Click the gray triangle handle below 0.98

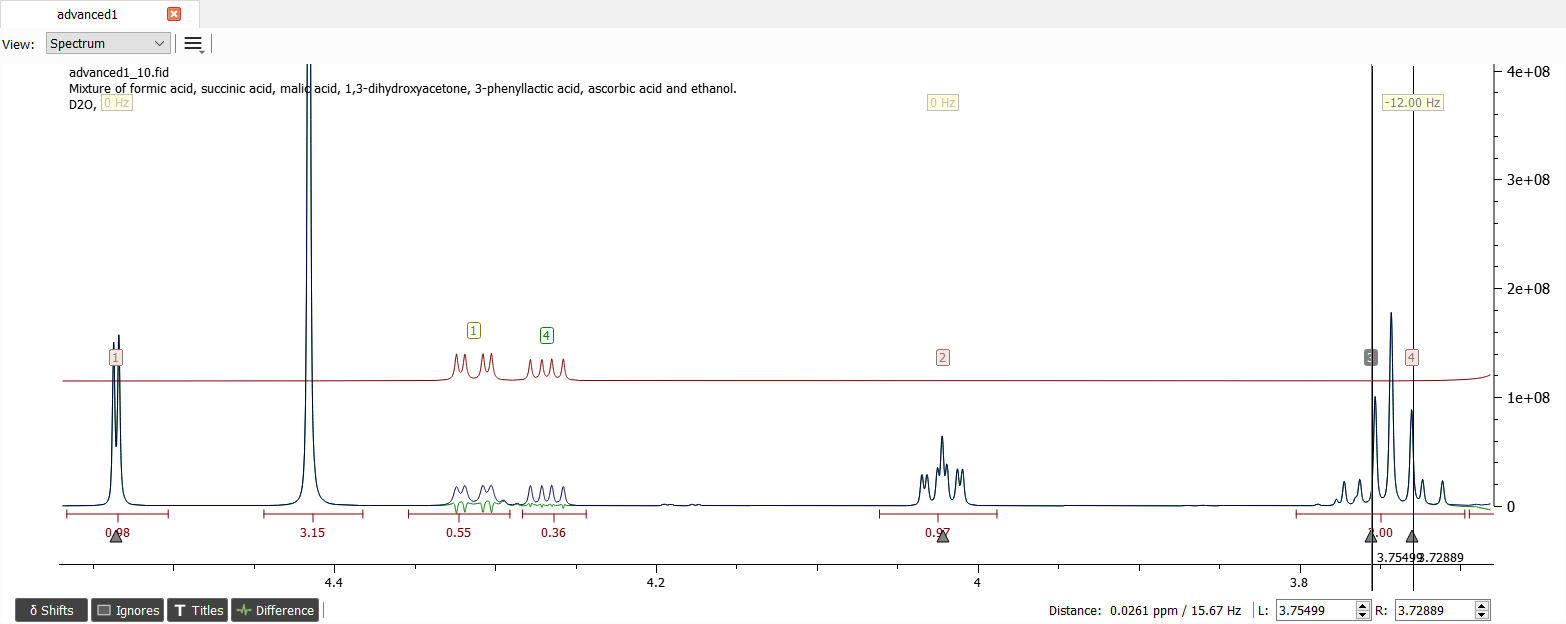116,537
